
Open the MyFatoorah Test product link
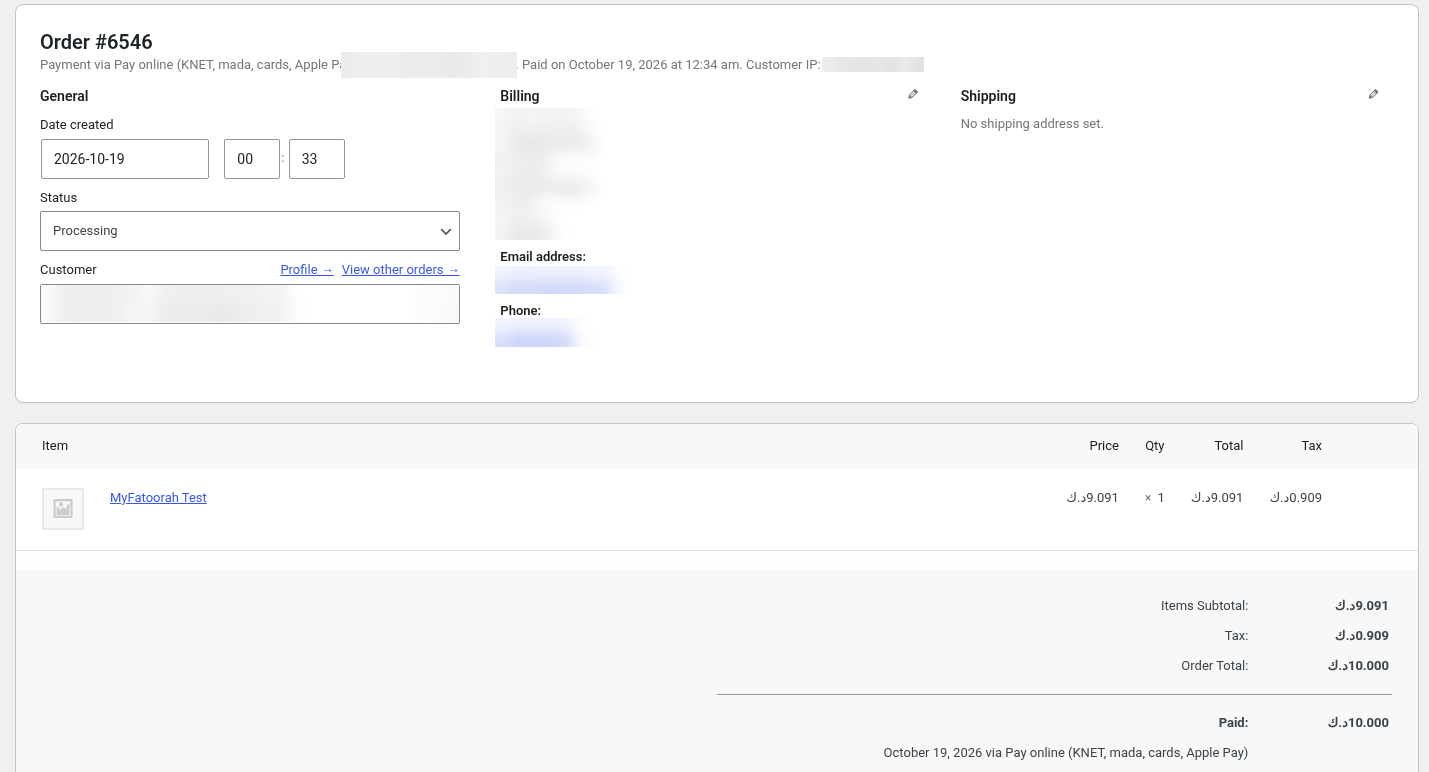pos(158,498)
